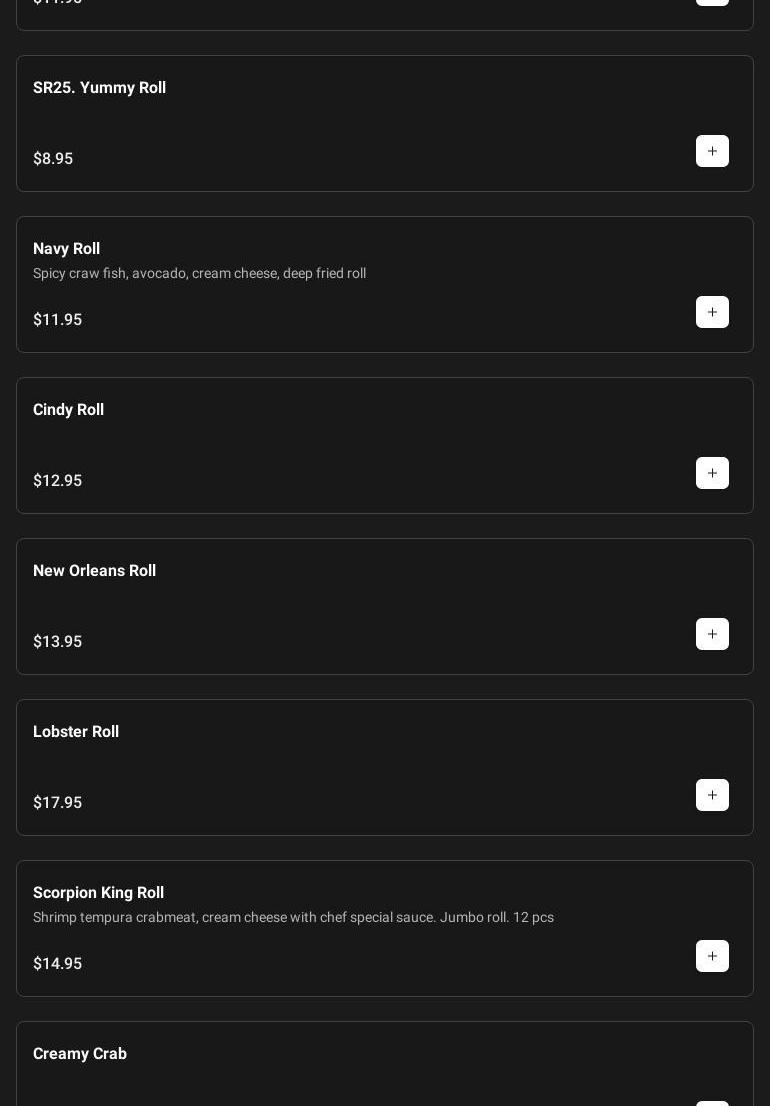Click the $8.95 Yummy Roll price
The image size is (770, 1106).
(x=53, y=159)
